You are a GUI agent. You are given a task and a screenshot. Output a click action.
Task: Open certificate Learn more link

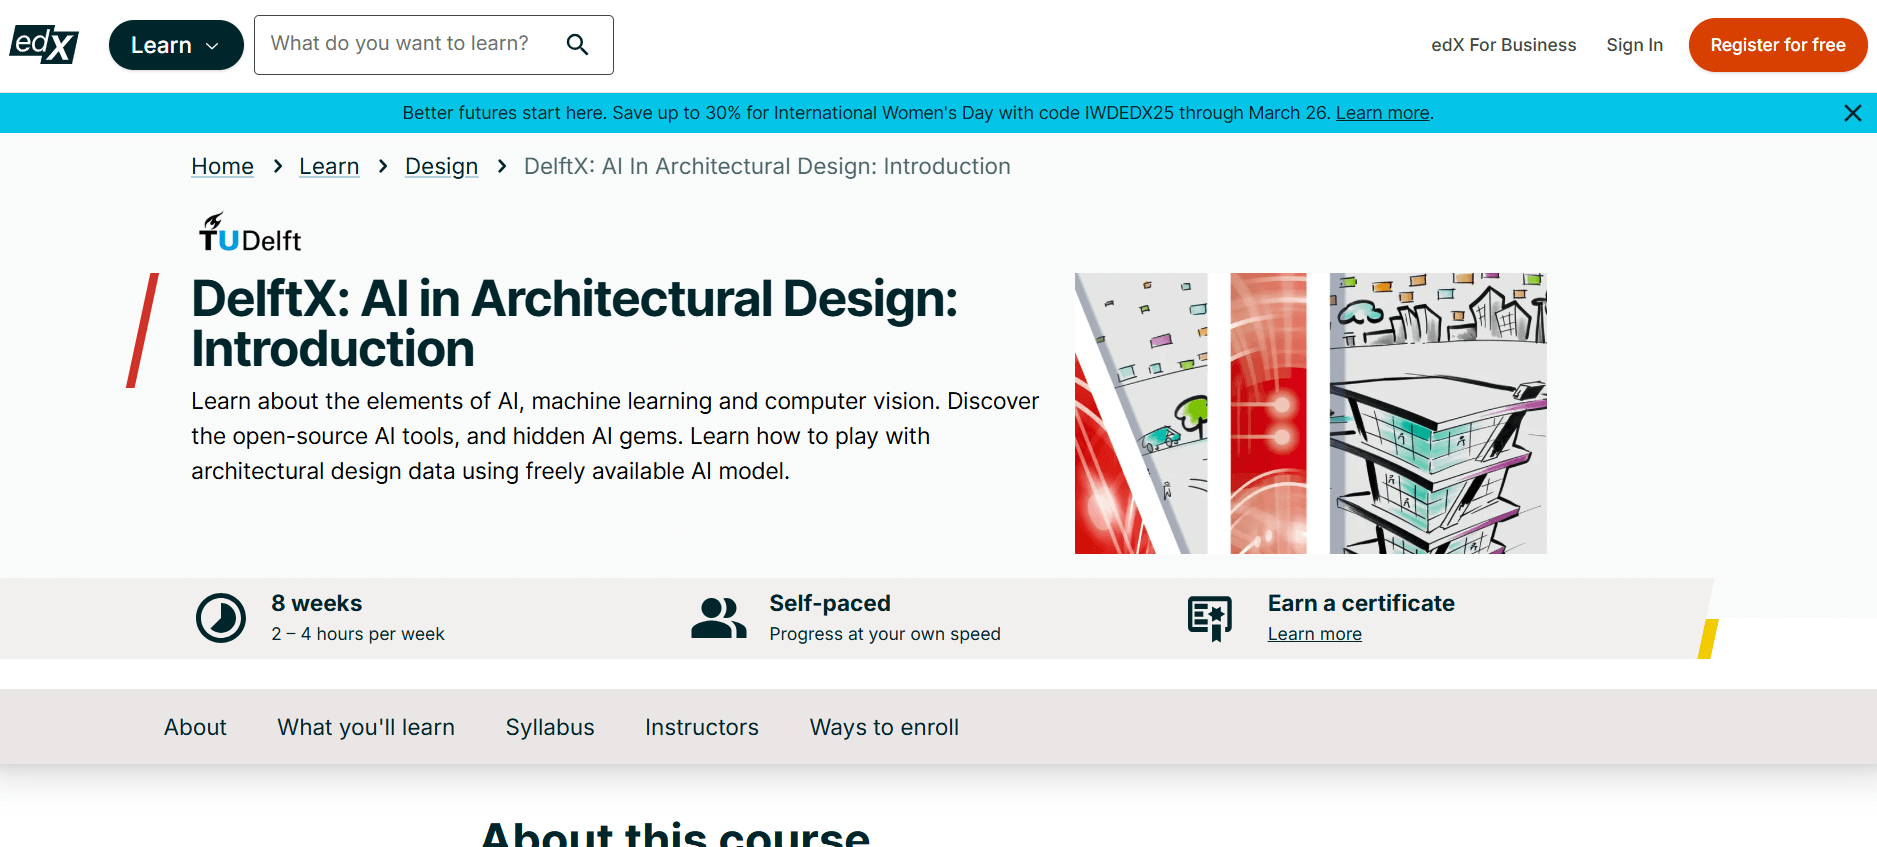1314,634
